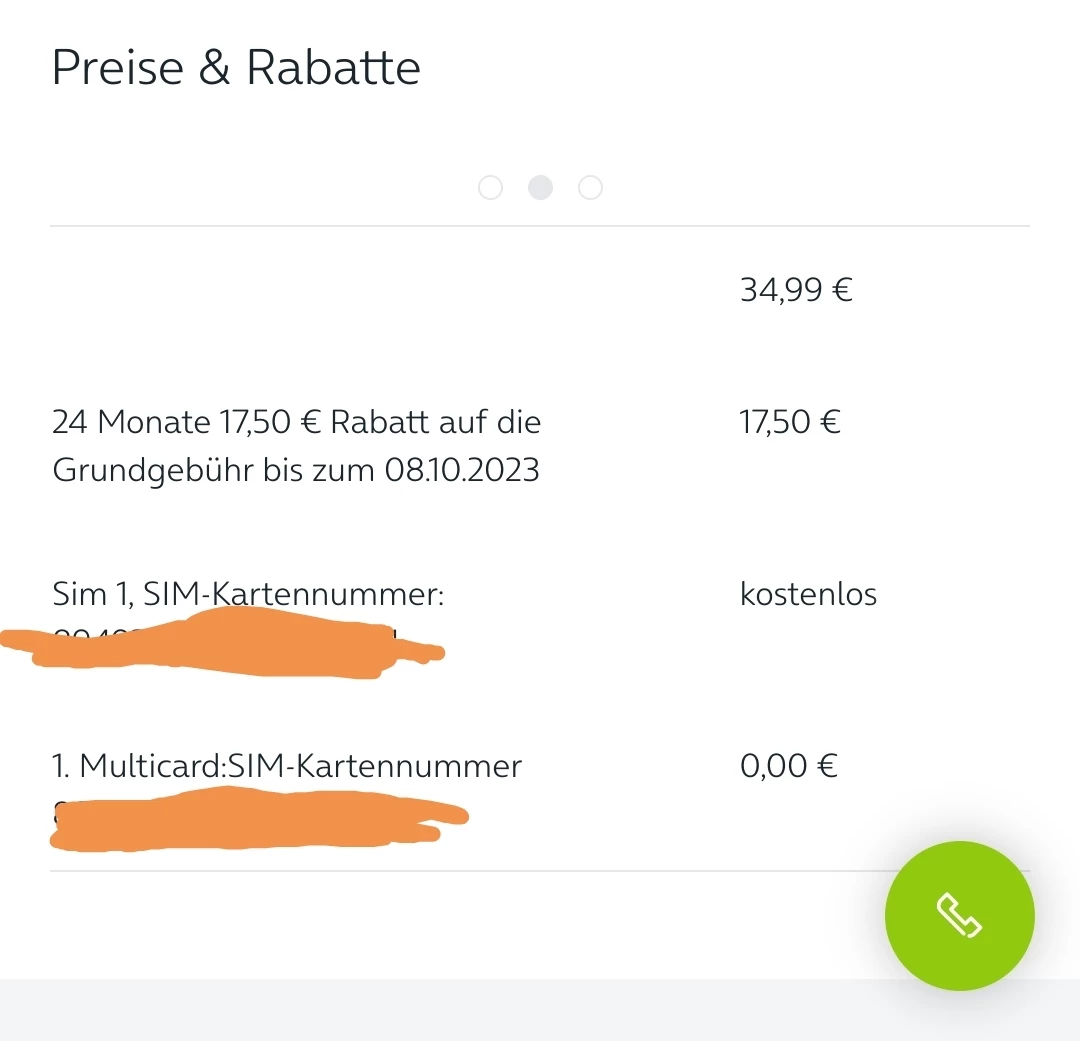The image size is (1080, 1041).
Task: Click the Preise & Rabatte heading
Action: pos(235,68)
